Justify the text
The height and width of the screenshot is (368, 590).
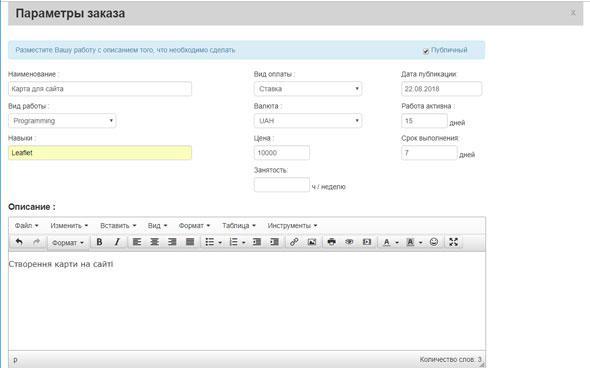[x=190, y=242]
